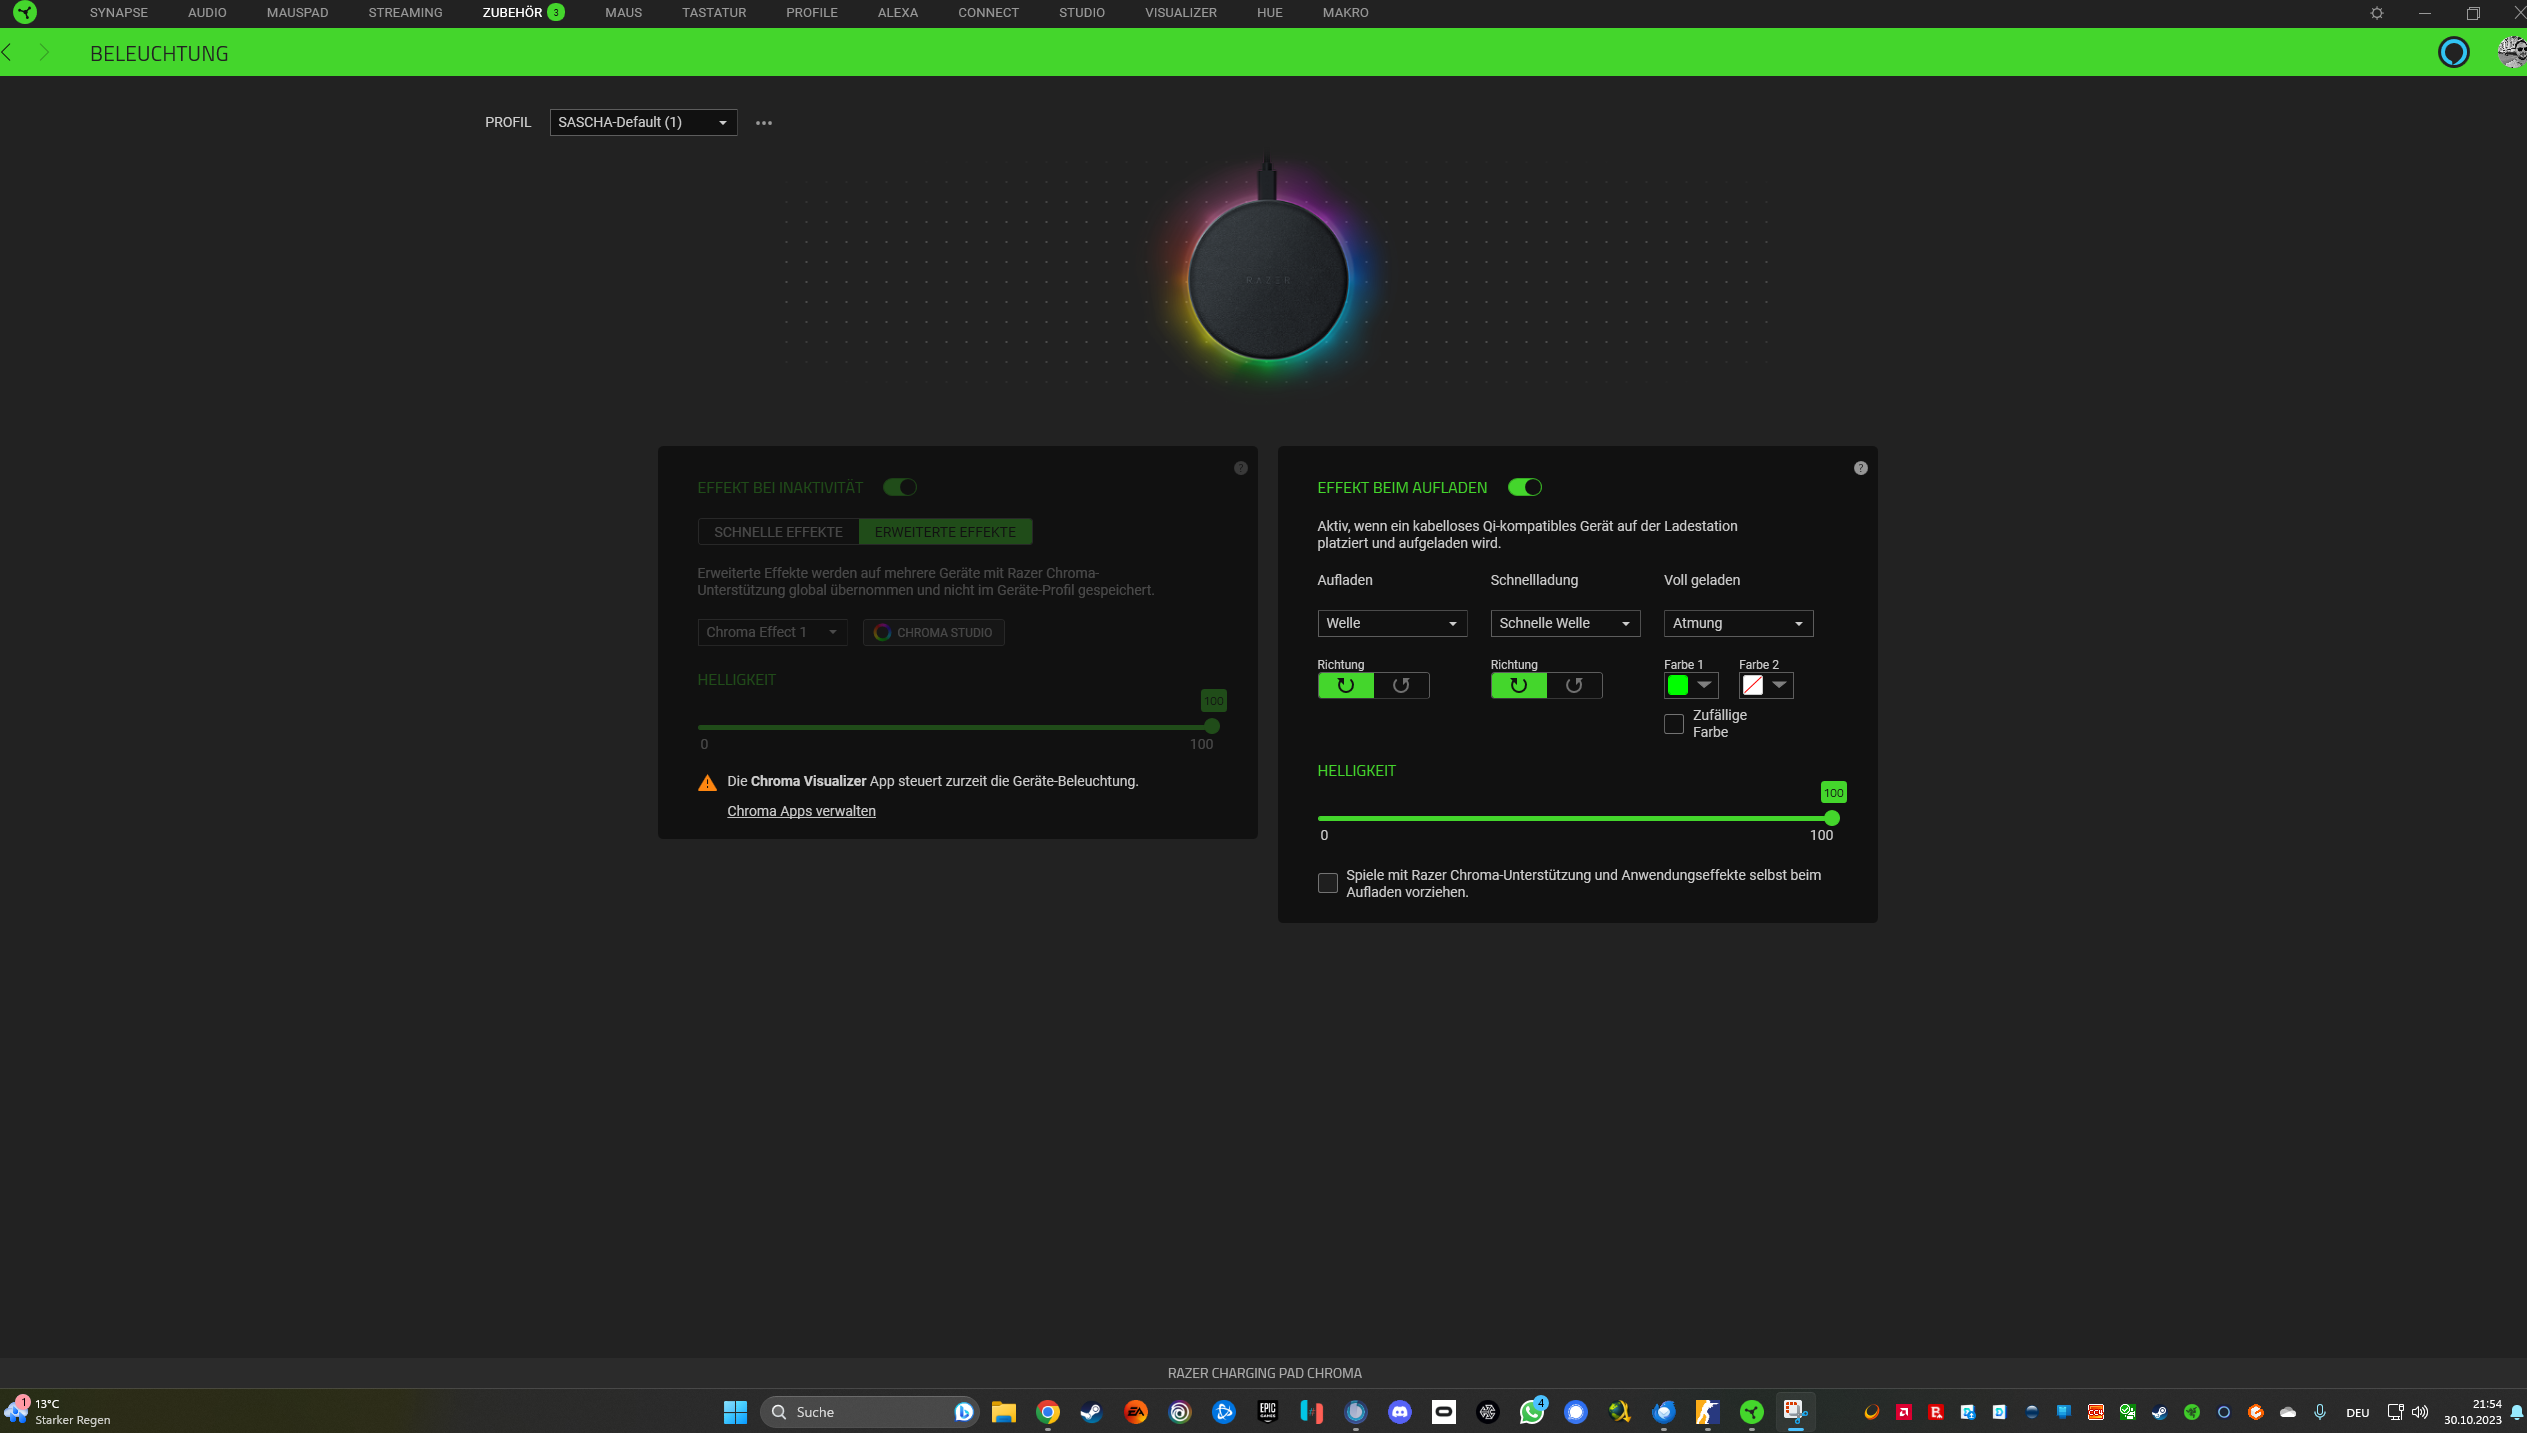The width and height of the screenshot is (2527, 1433).
Task: Open weather widget showing Starker Regen
Action: tap(58, 1411)
